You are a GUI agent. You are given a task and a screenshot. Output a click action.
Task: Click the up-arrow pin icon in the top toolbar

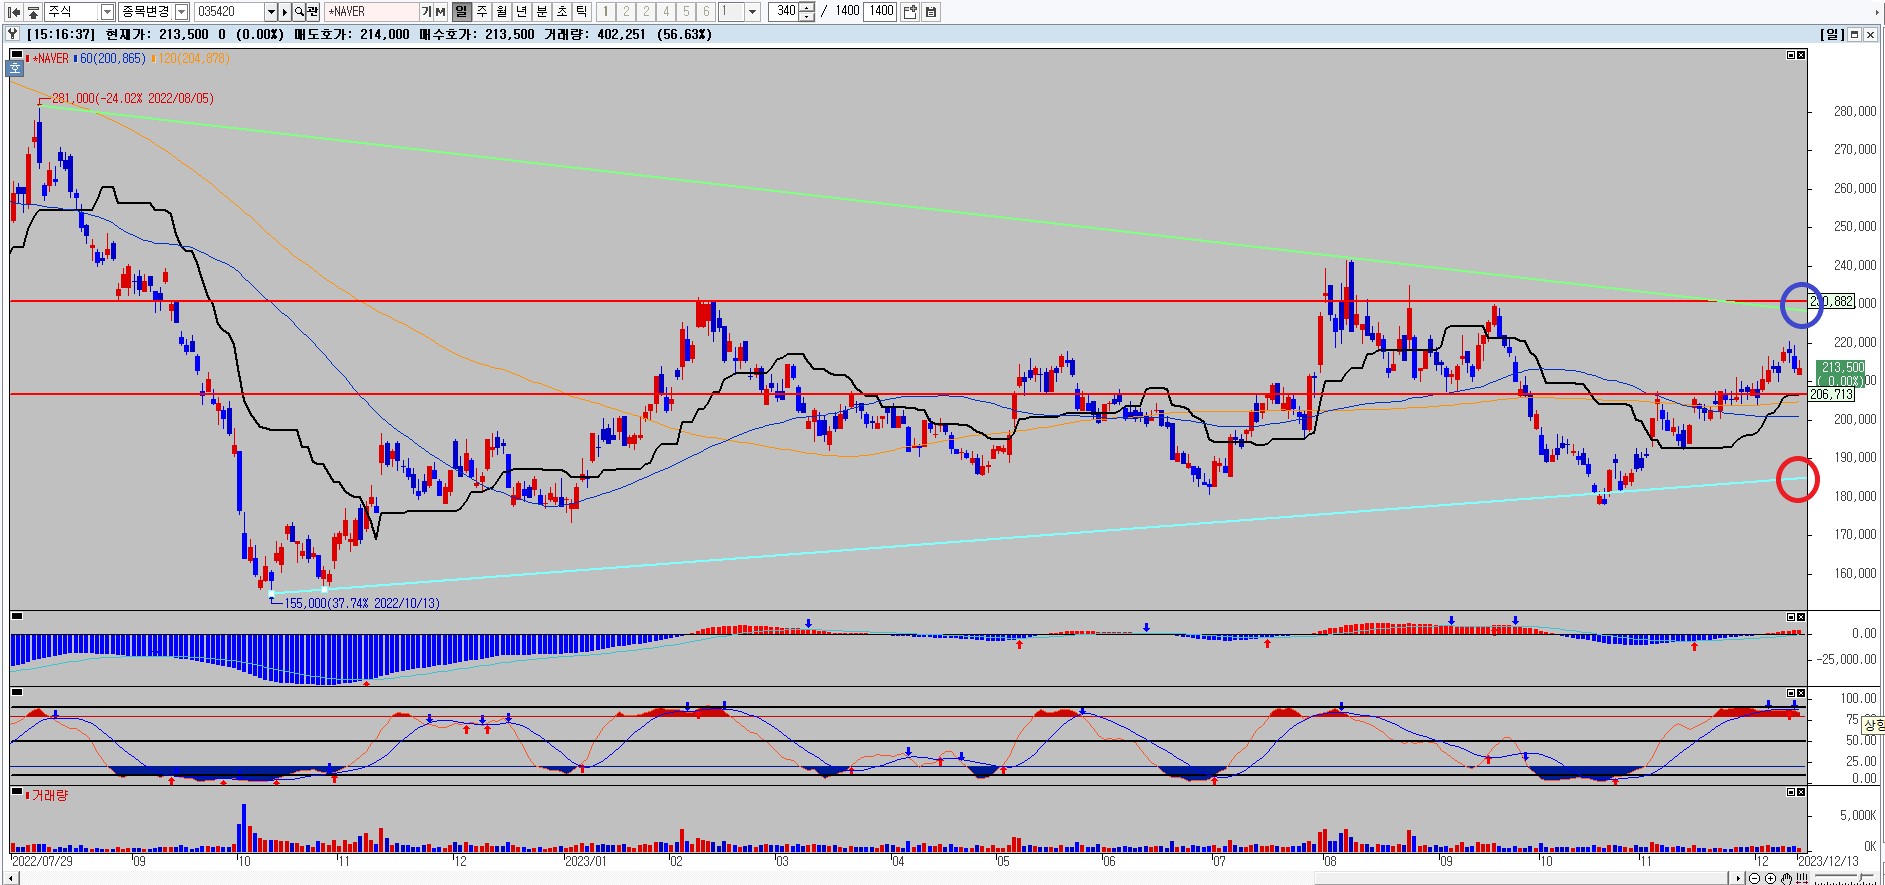tap(33, 12)
